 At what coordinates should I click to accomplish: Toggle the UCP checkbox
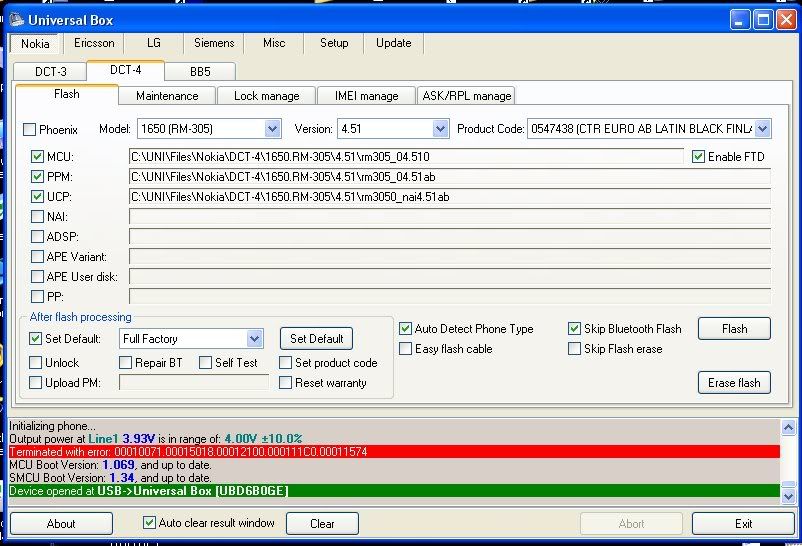click(x=37, y=196)
